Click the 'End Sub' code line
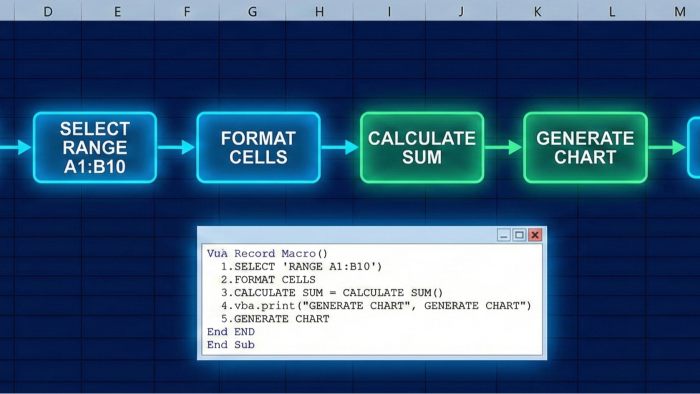This screenshot has height=394, width=700. (x=231, y=344)
